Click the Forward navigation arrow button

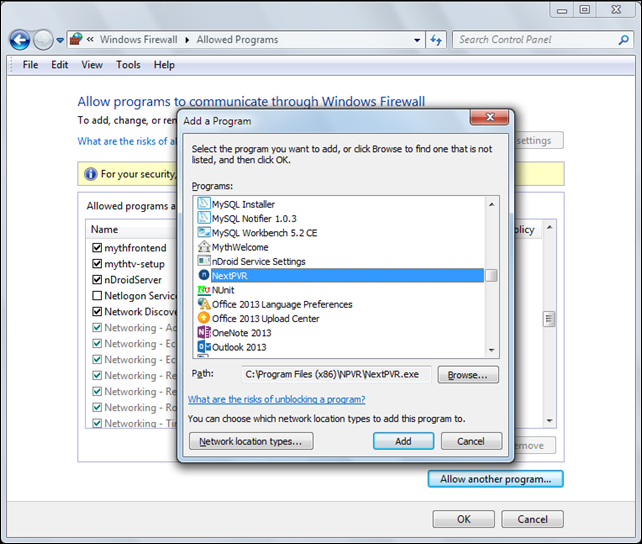[43, 40]
